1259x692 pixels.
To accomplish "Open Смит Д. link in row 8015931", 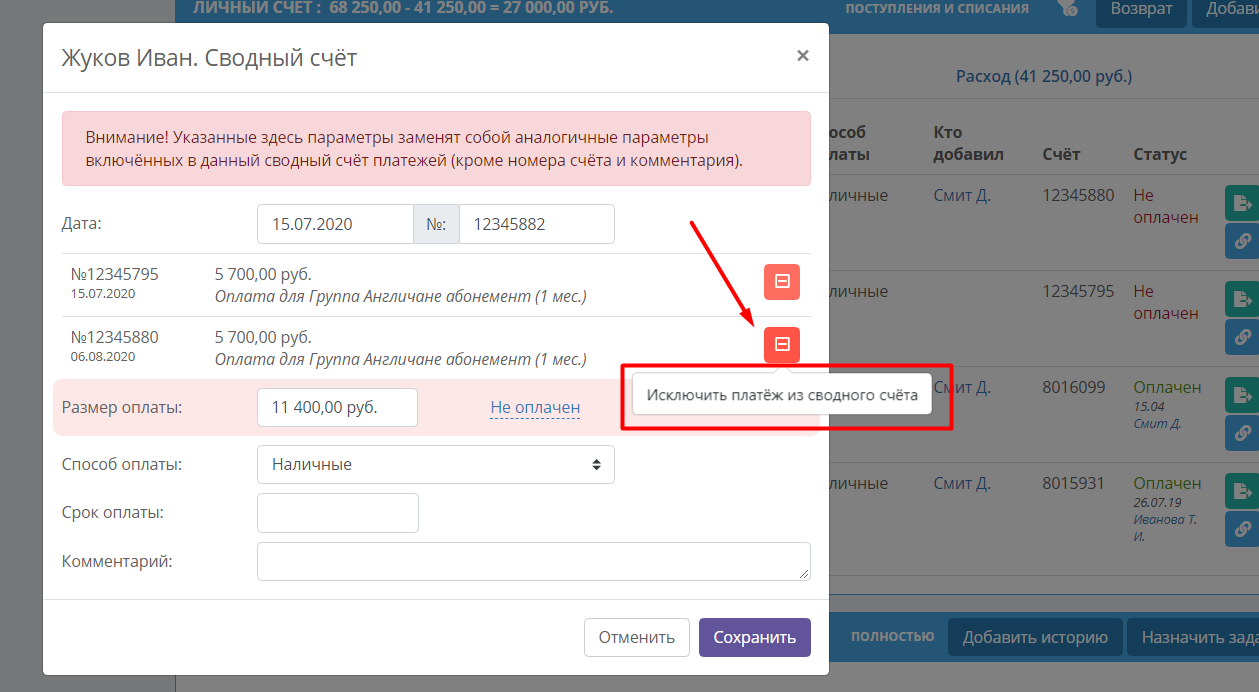I will pos(962,483).
